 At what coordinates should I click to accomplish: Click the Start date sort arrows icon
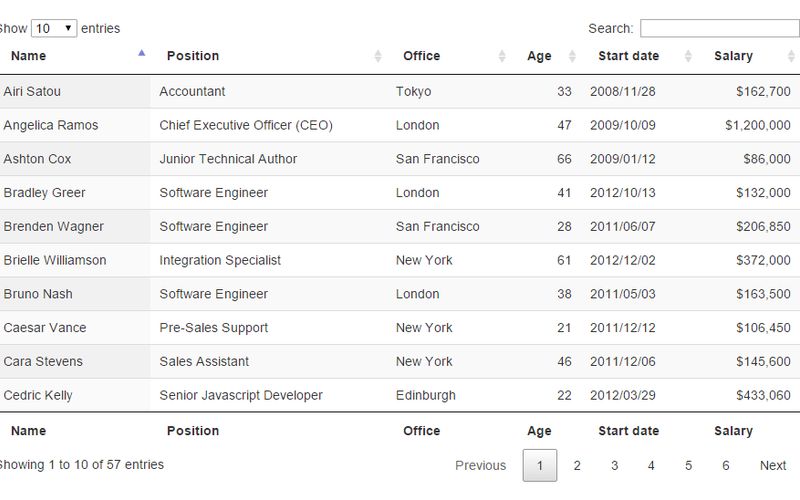pyautogui.click(x=688, y=56)
